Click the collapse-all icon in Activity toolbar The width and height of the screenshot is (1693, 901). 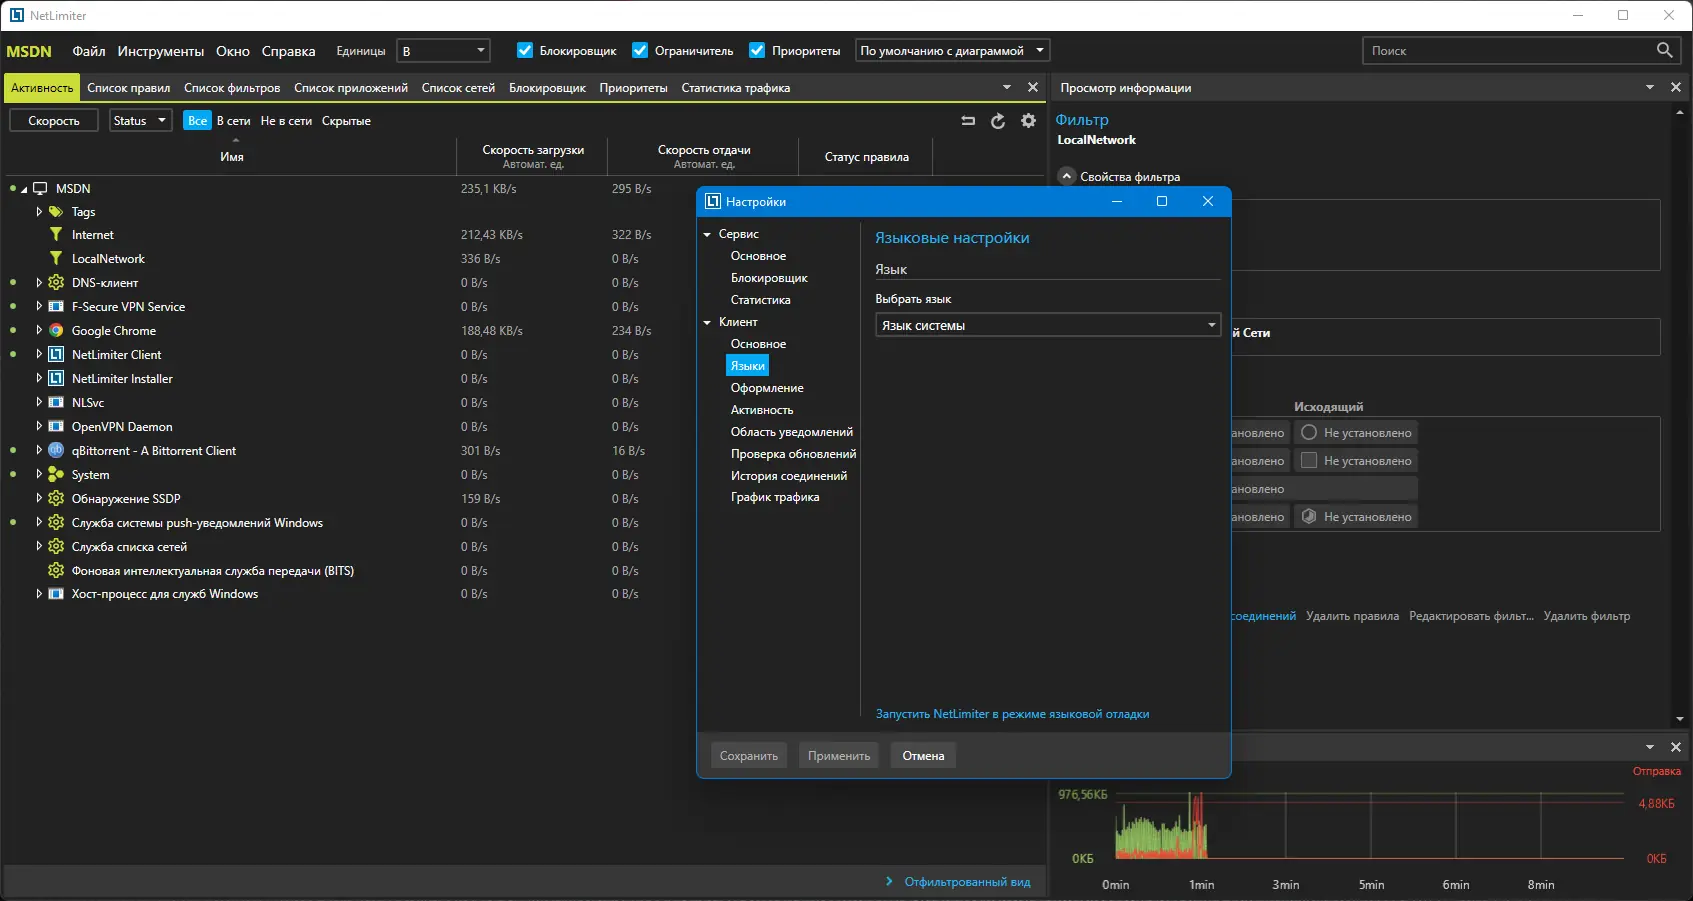coord(967,121)
